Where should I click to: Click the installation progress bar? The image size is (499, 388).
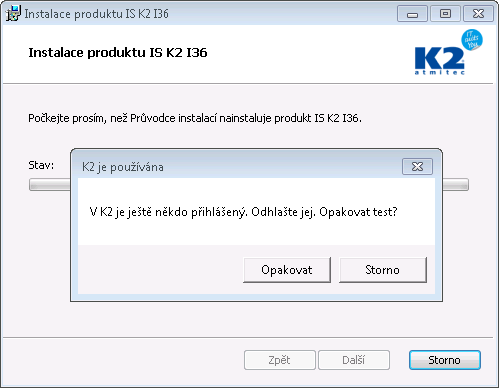point(249,185)
